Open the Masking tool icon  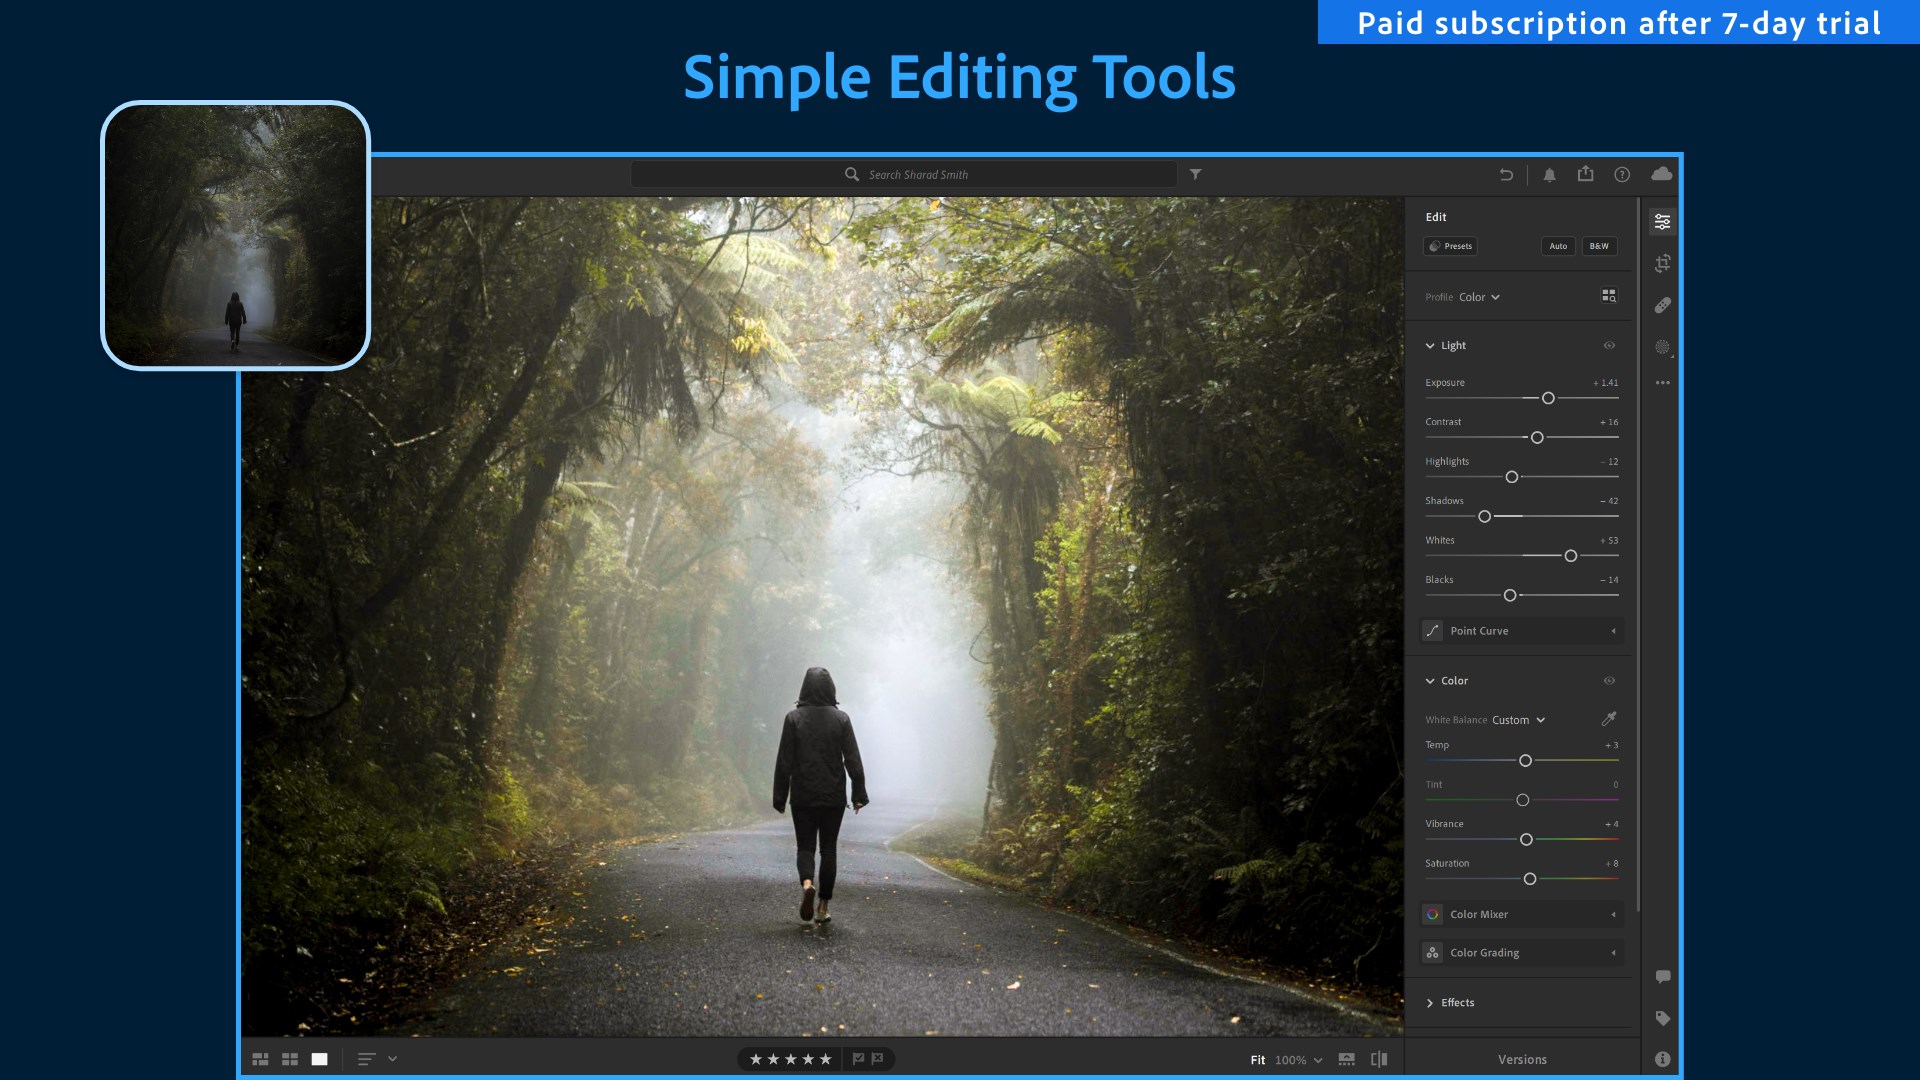point(1662,347)
